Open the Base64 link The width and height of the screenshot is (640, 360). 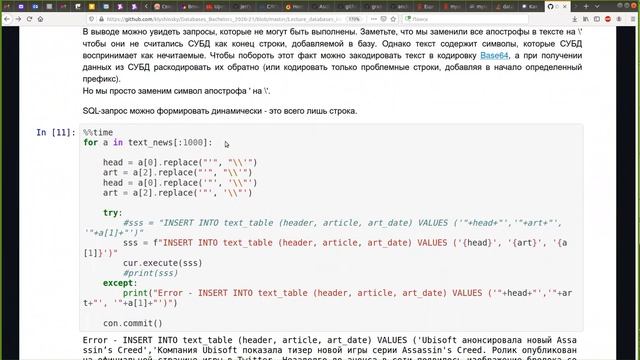click(x=494, y=56)
